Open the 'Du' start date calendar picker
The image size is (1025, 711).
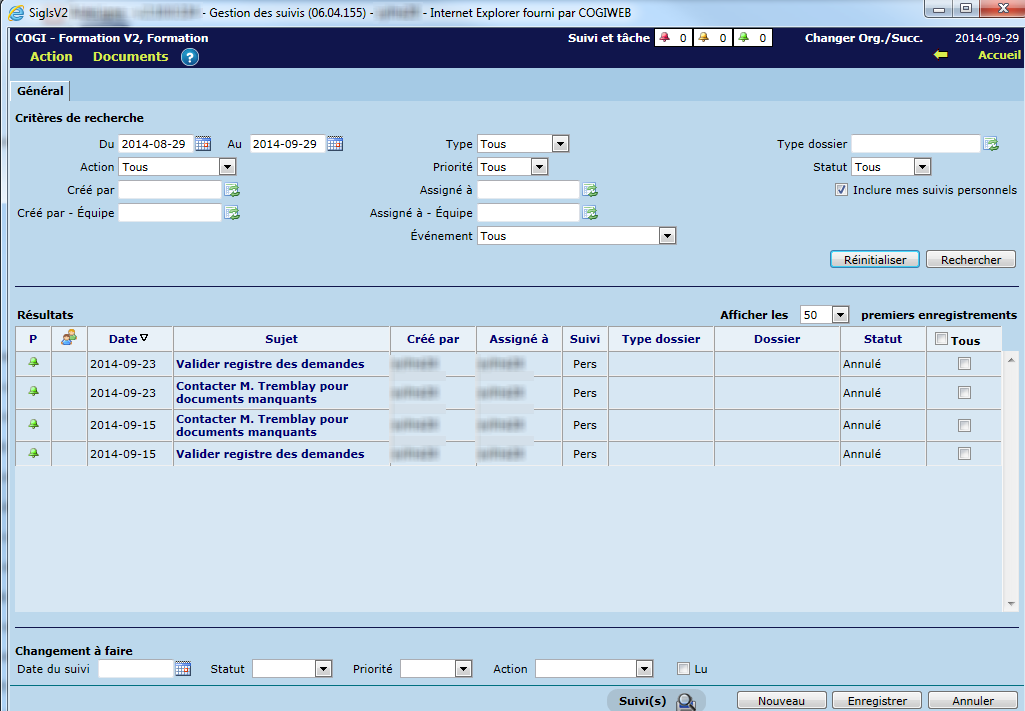click(x=203, y=144)
